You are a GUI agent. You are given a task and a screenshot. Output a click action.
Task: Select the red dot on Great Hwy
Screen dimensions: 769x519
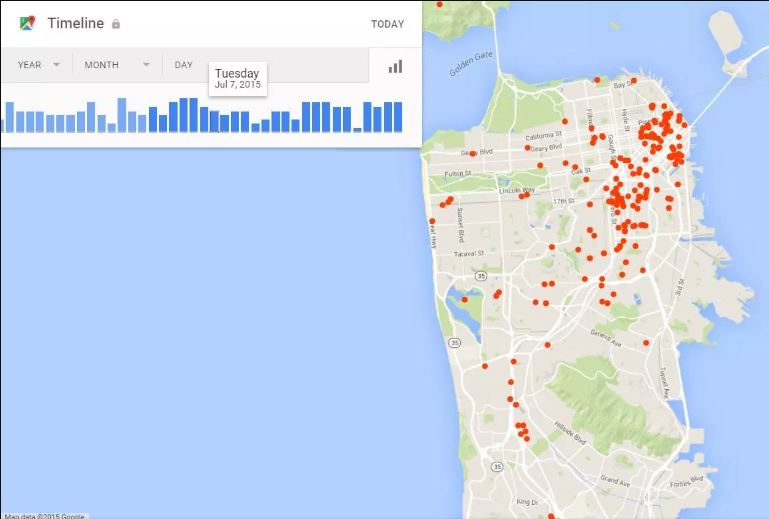pos(432,221)
